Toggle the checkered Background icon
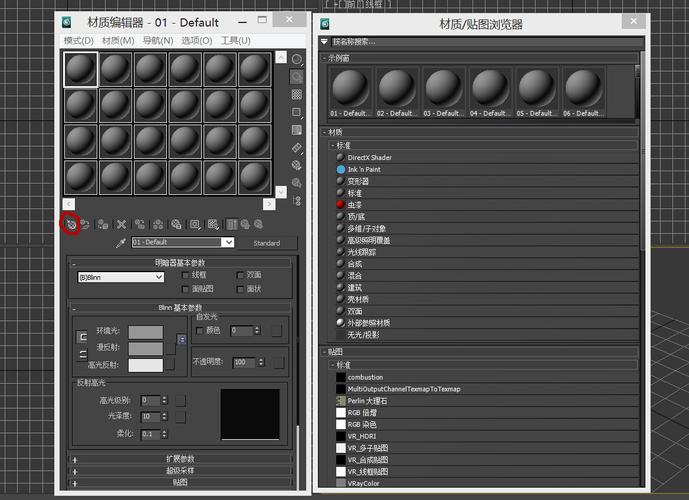 pyautogui.click(x=297, y=94)
